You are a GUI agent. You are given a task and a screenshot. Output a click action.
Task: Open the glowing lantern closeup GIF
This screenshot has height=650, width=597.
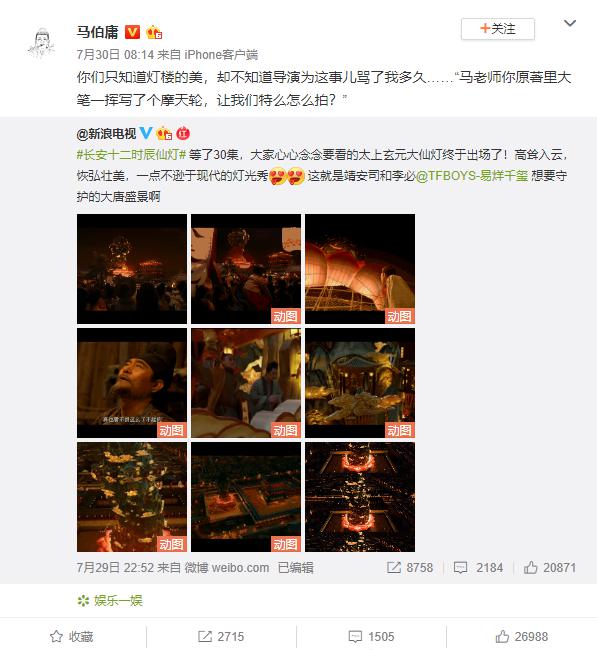click(360, 269)
